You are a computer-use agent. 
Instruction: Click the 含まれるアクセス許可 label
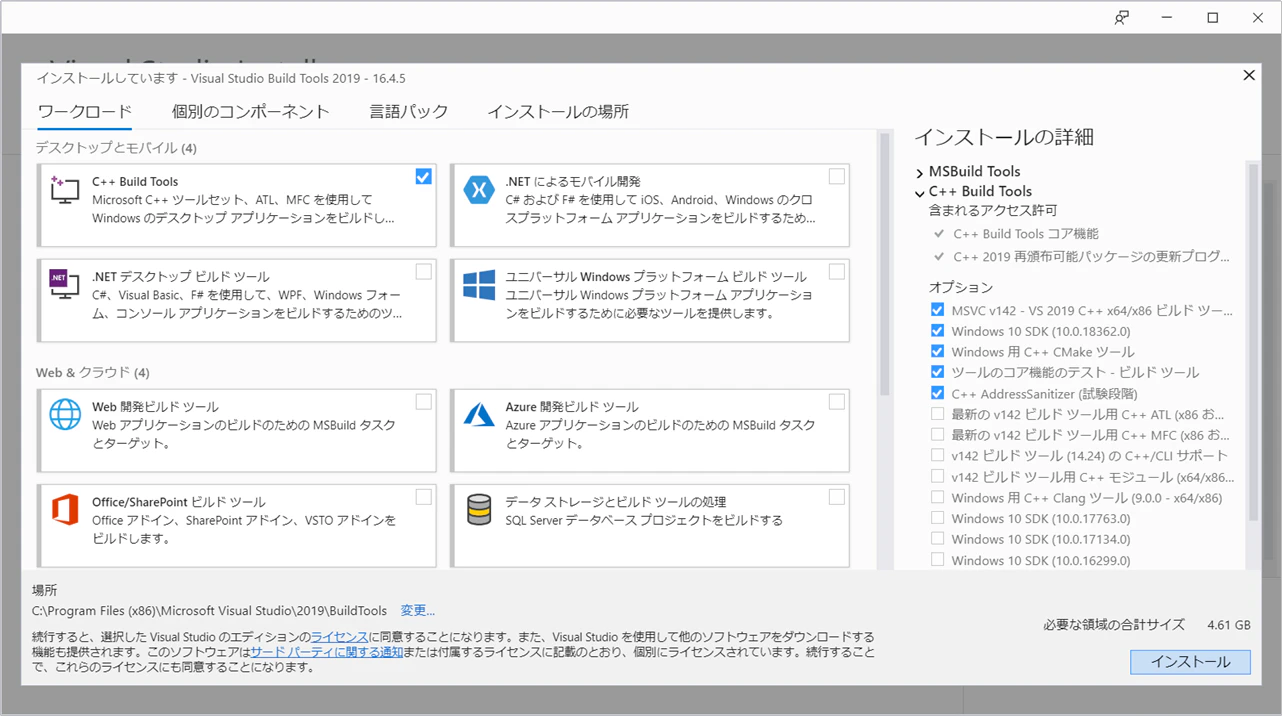pyautogui.click(x=993, y=211)
